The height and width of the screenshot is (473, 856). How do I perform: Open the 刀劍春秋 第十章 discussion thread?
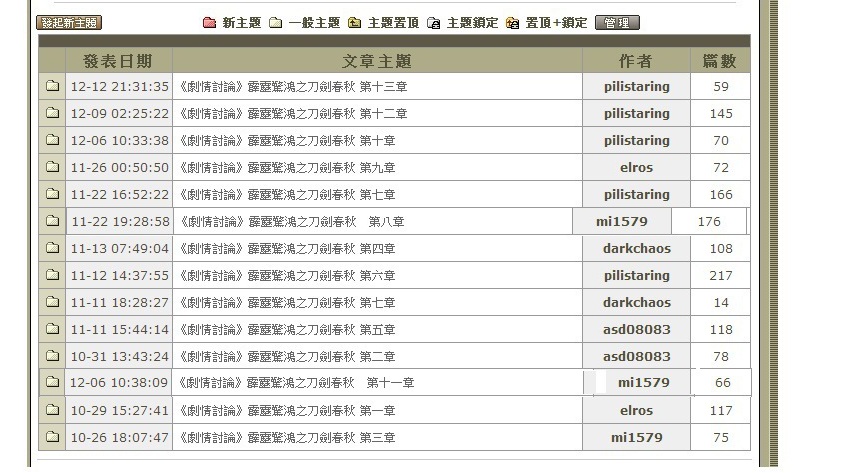pyautogui.click(x=287, y=140)
